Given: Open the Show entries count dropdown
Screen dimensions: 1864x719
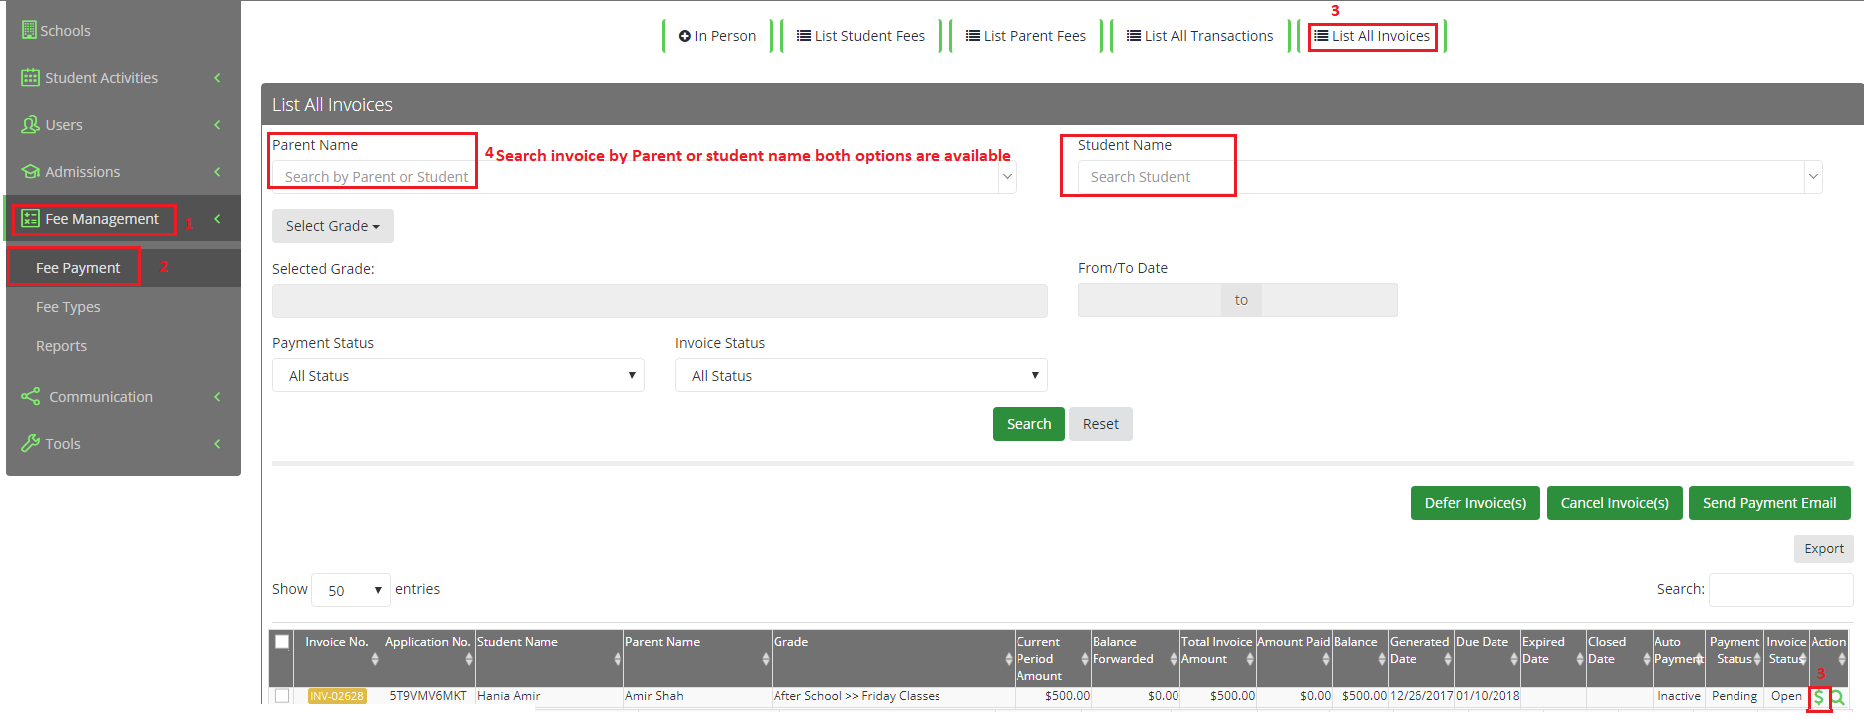Looking at the screenshot, I should click(x=351, y=590).
